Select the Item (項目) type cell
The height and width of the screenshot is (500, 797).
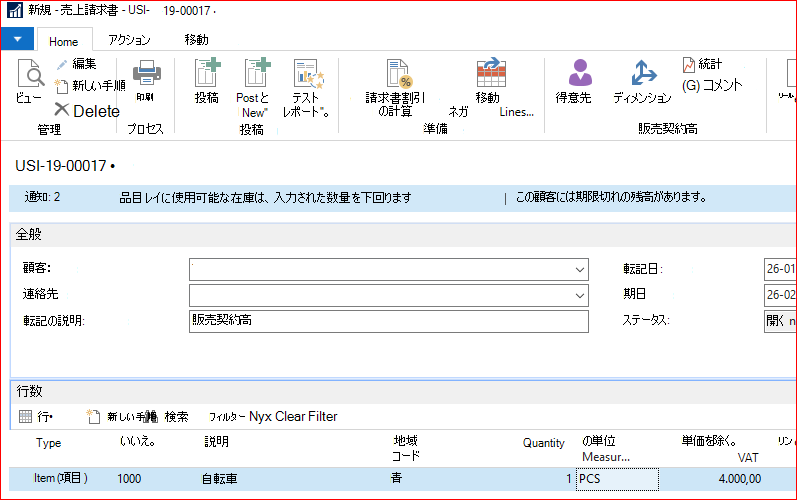(x=60, y=479)
